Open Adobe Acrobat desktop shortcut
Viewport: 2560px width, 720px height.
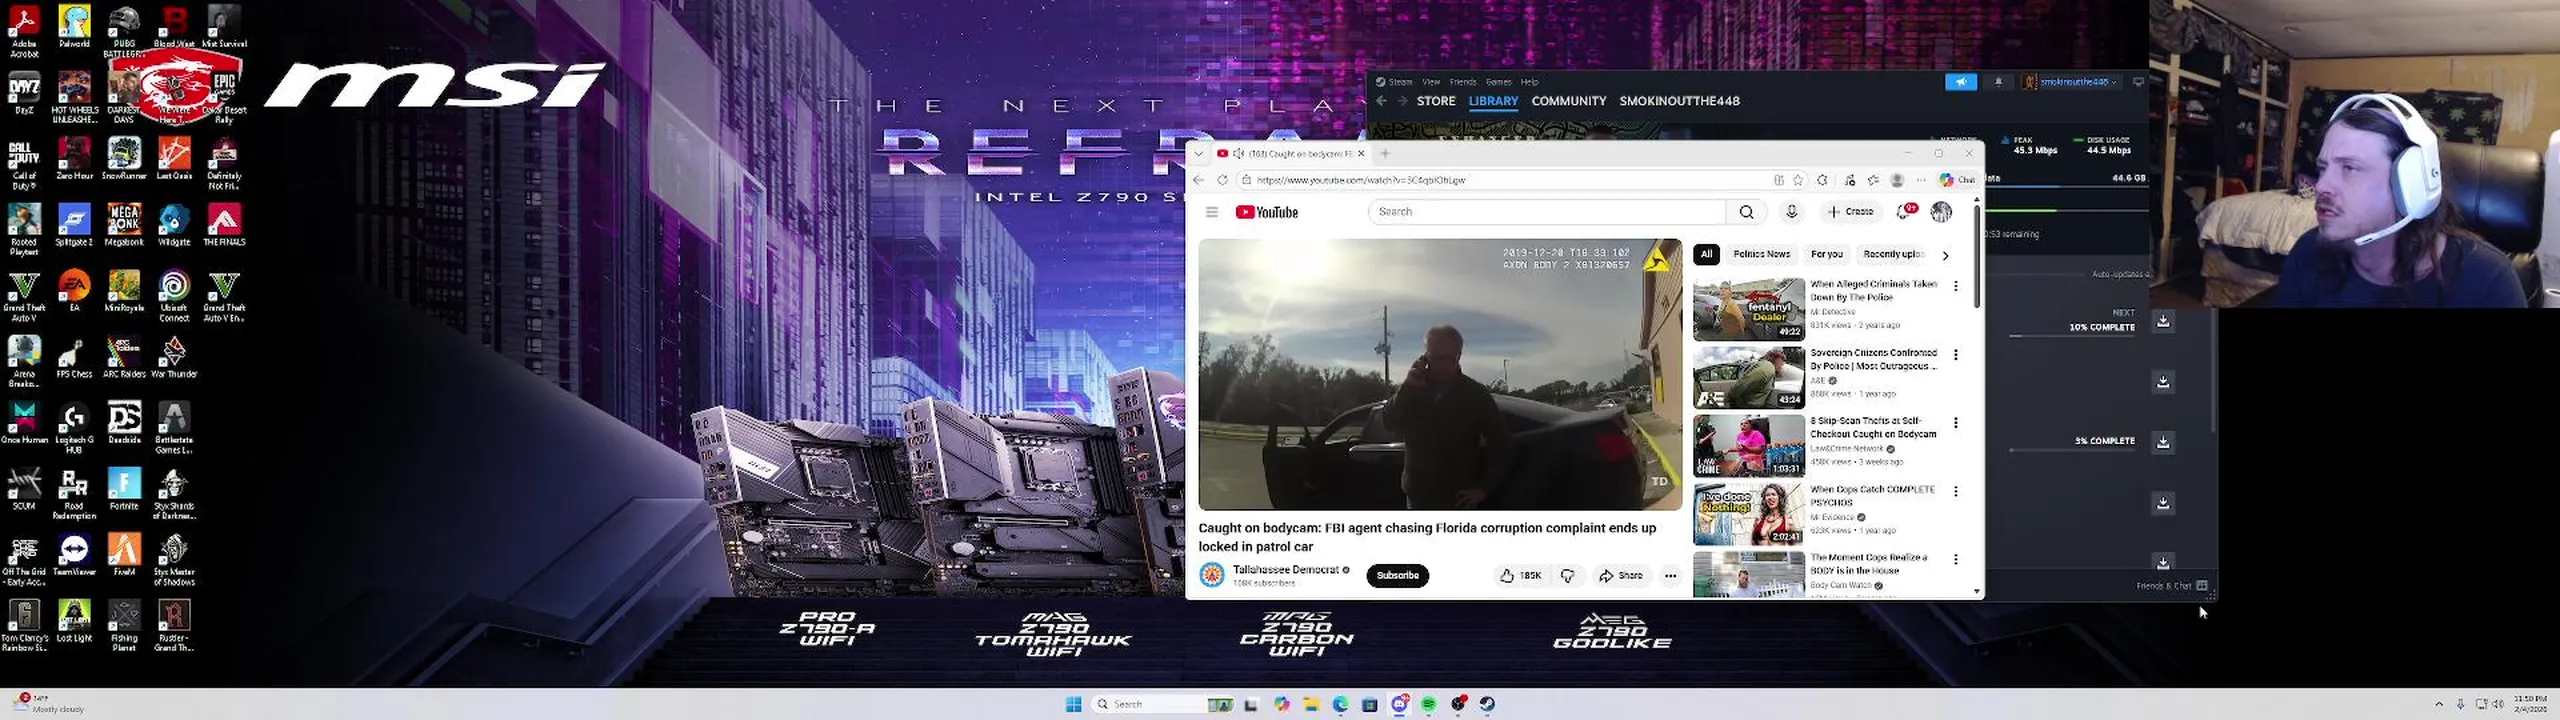[x=24, y=32]
